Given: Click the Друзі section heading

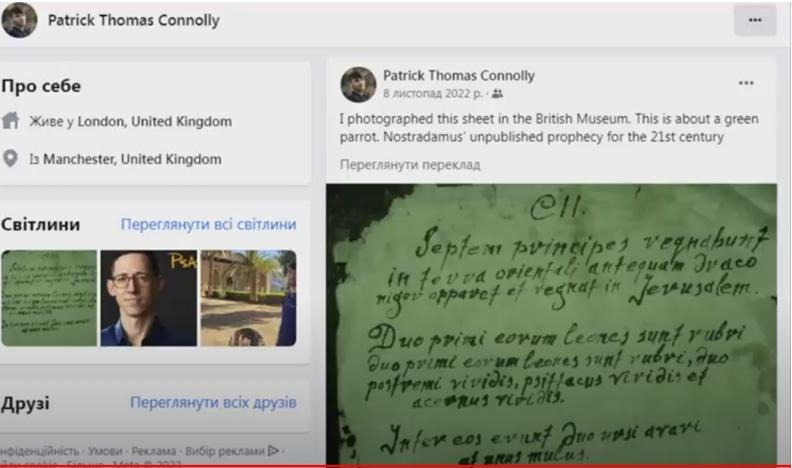Looking at the screenshot, I should coord(25,403).
